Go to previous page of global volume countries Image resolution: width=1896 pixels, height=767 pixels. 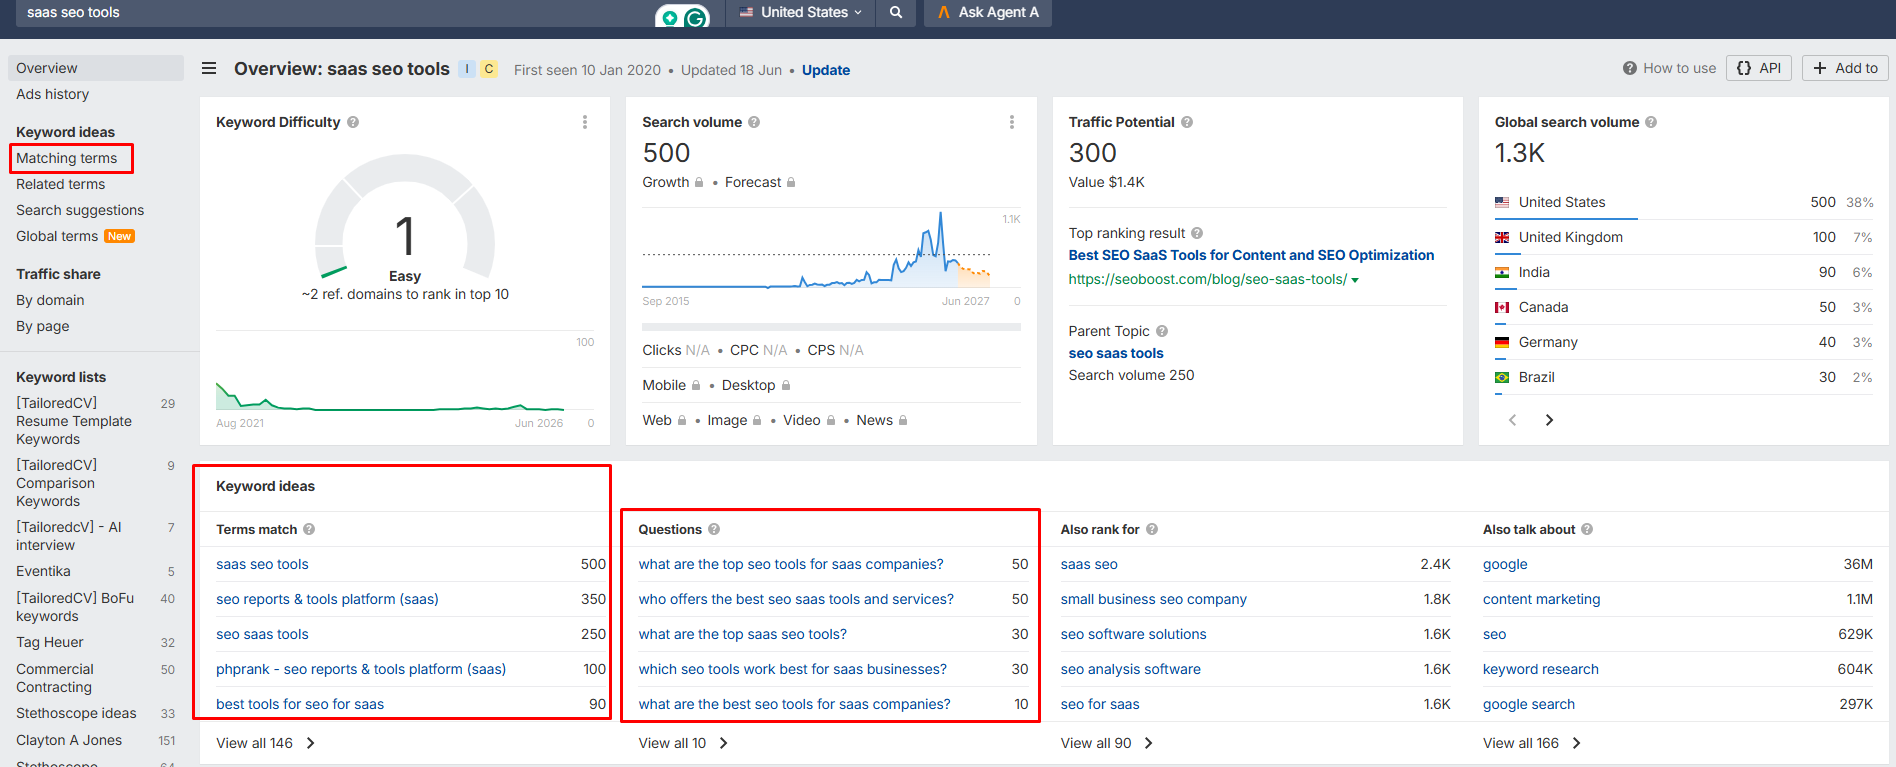coord(1513,420)
